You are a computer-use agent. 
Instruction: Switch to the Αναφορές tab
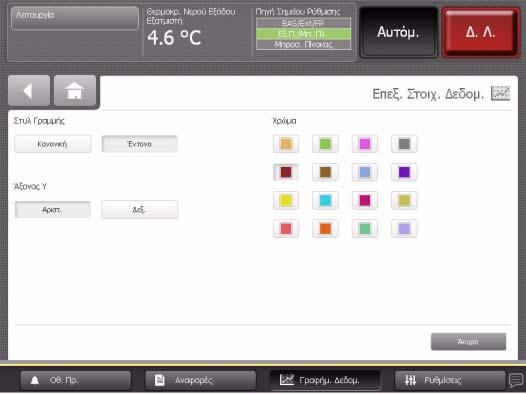[200, 380]
